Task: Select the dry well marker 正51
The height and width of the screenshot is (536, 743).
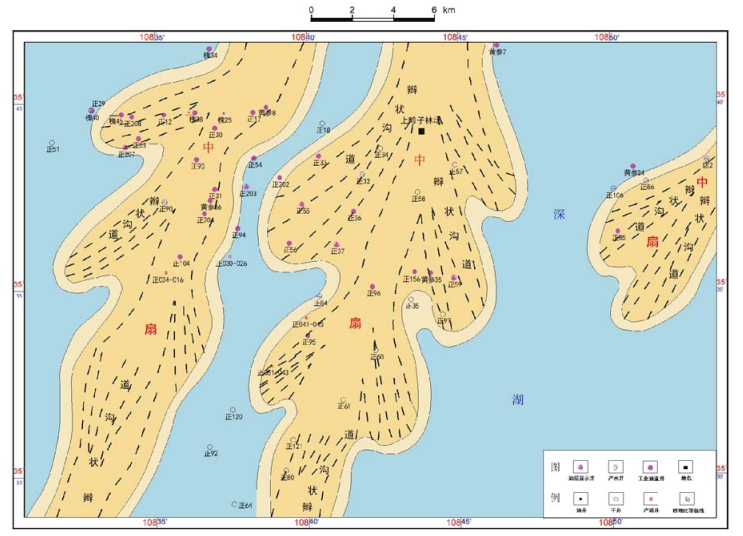Action: (51, 143)
